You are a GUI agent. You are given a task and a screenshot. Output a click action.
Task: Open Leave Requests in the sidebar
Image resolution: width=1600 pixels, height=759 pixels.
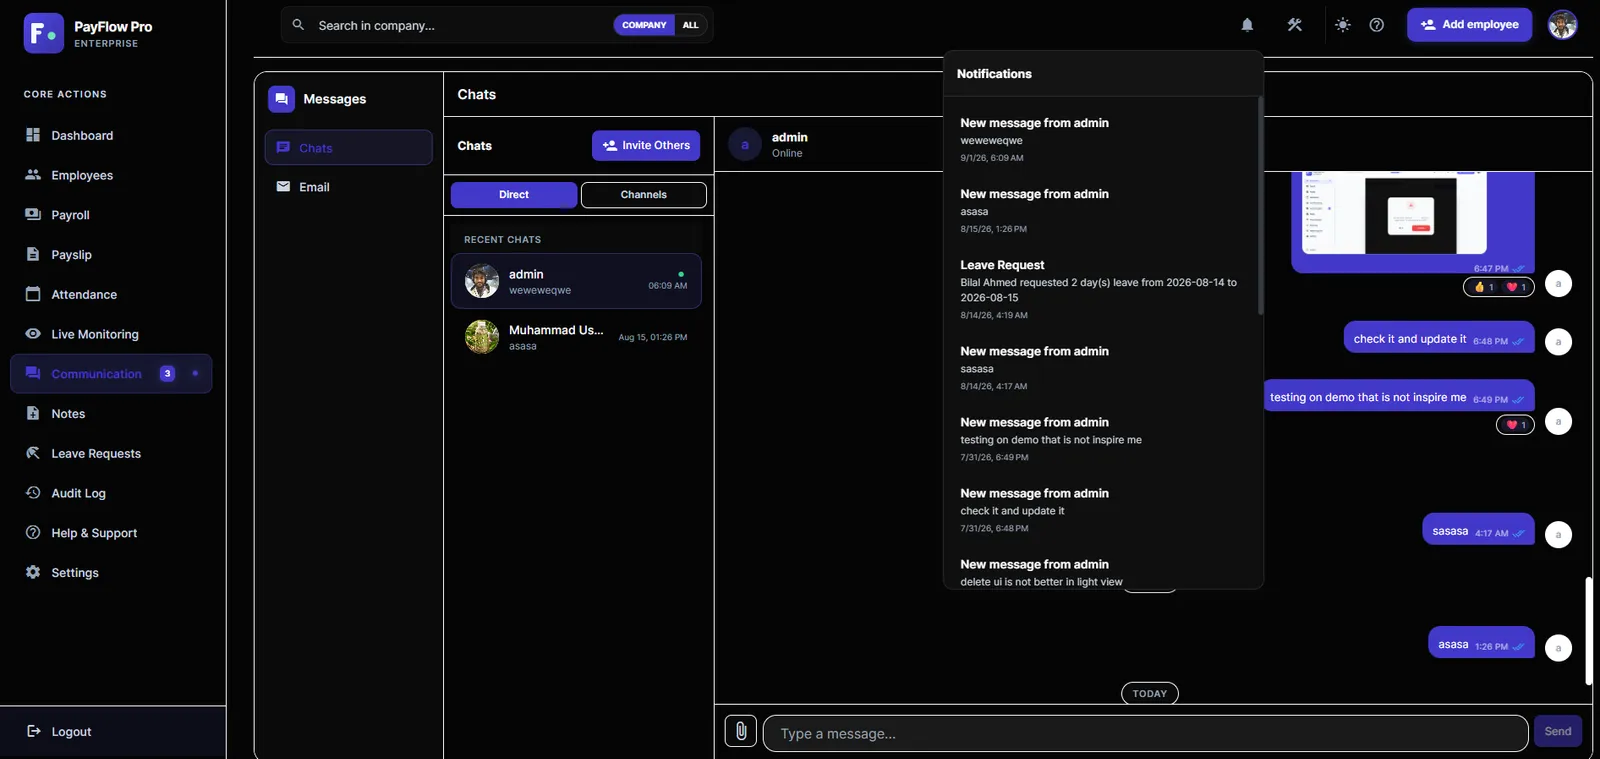click(x=111, y=453)
